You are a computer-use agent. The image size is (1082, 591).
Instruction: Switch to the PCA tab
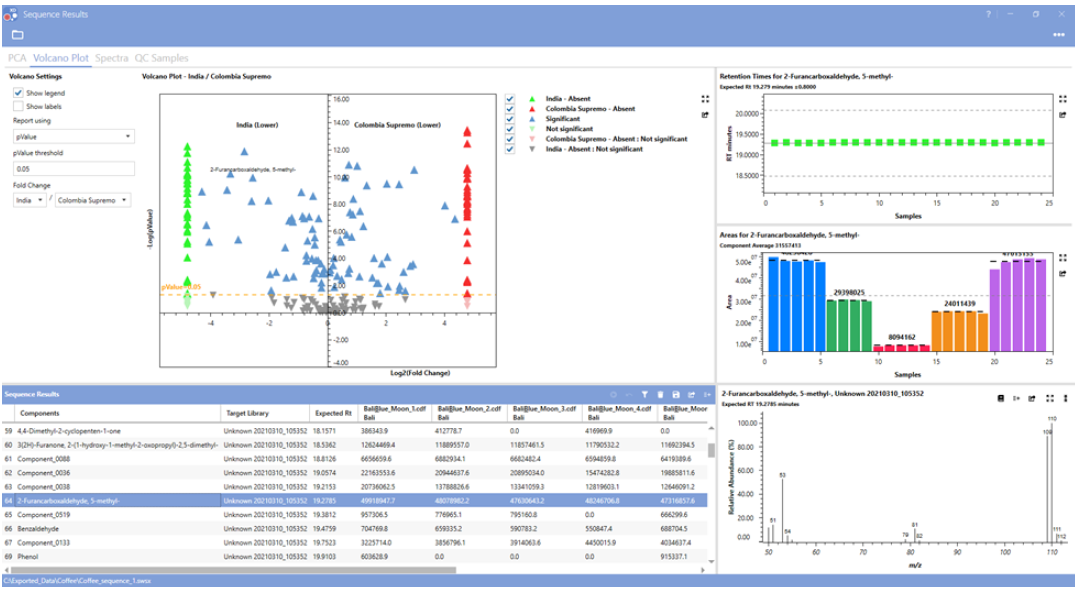[17, 58]
